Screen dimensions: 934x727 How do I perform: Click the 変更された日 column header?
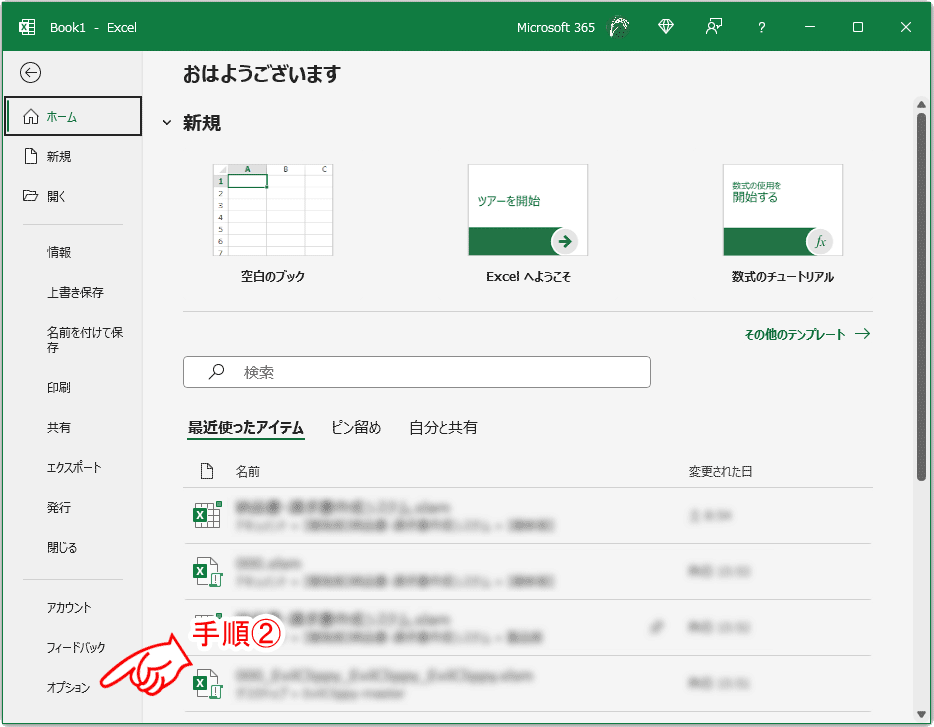coord(720,471)
